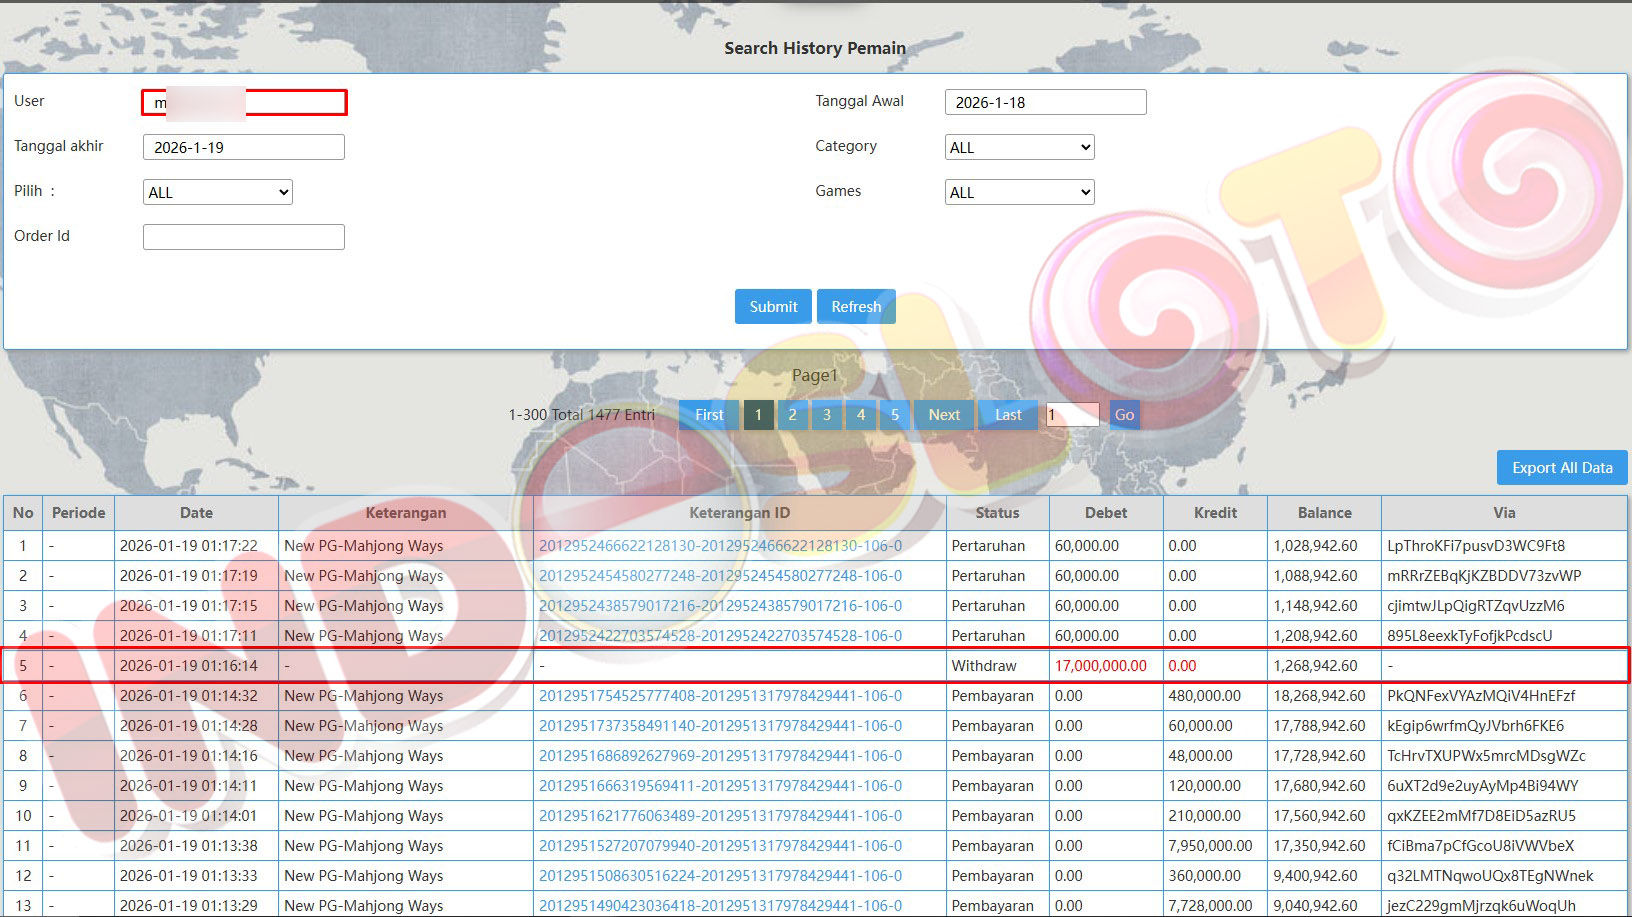Open the Category dropdown

tap(1019, 148)
